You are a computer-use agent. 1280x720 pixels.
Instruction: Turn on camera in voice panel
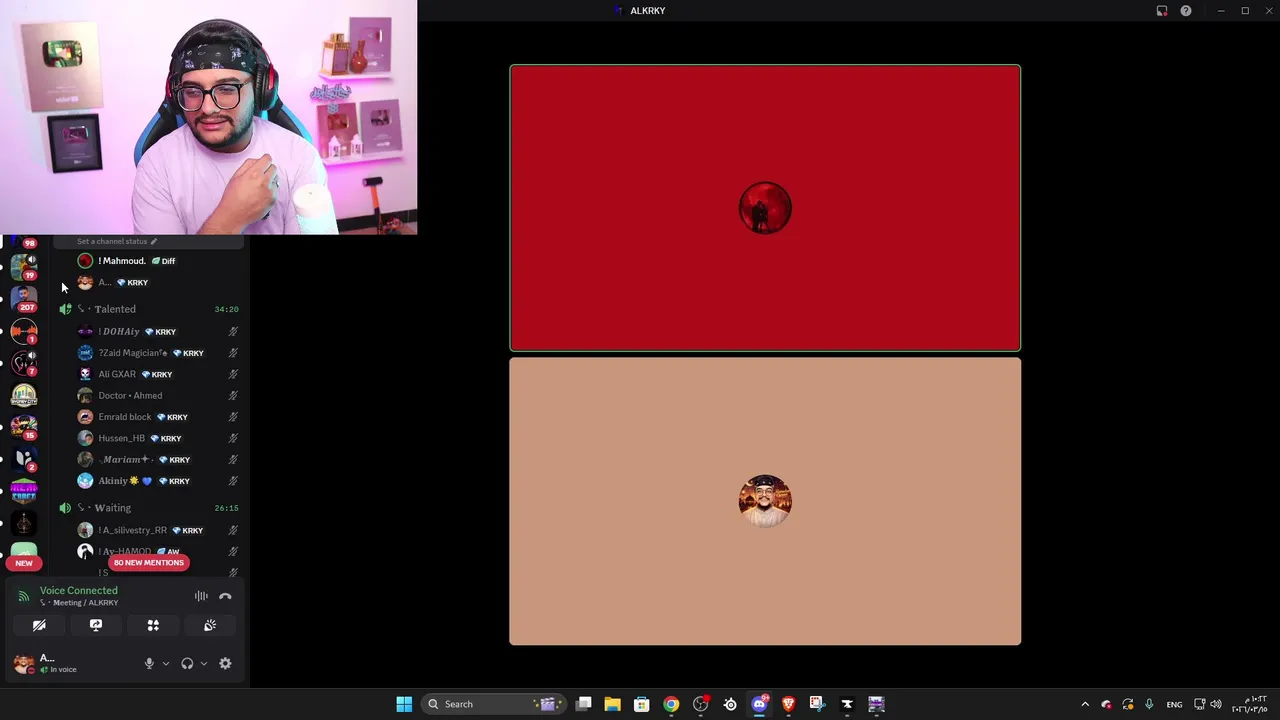click(39, 625)
